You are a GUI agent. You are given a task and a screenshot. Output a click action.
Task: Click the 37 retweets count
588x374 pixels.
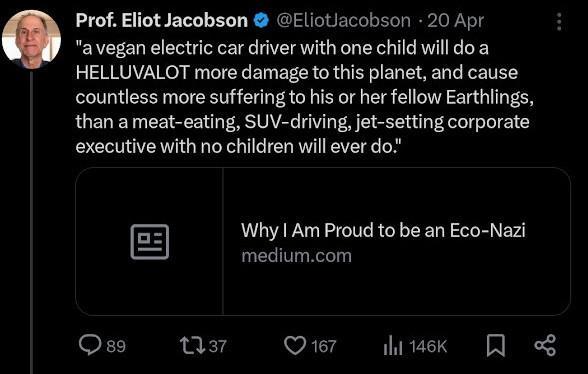(218, 346)
